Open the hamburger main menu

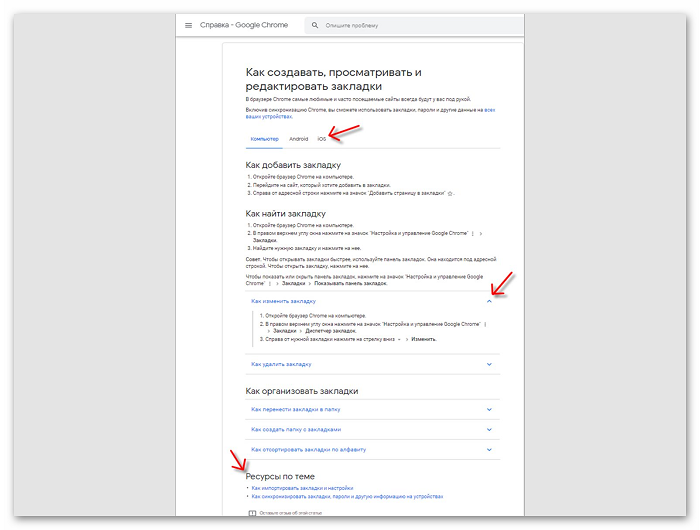[188, 25]
